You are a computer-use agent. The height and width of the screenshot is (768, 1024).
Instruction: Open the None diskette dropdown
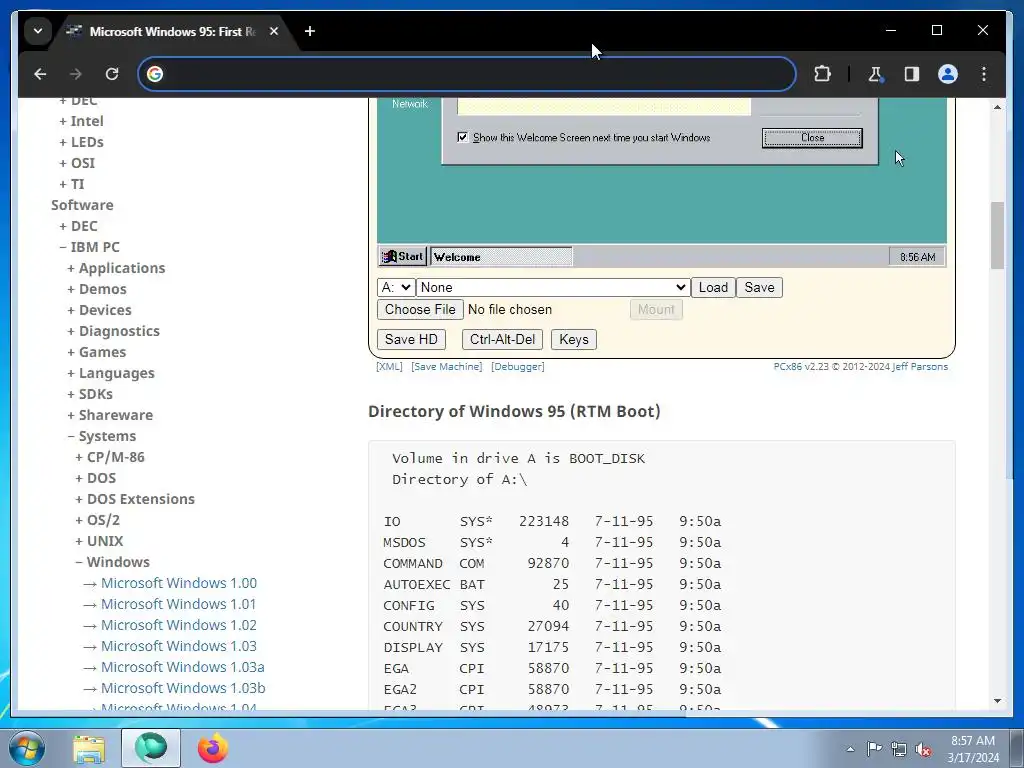pyautogui.click(x=553, y=287)
